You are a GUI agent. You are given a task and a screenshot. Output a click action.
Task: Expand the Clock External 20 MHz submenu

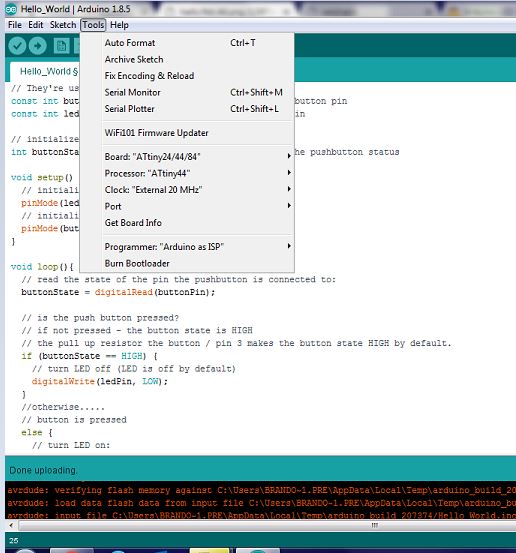187,190
